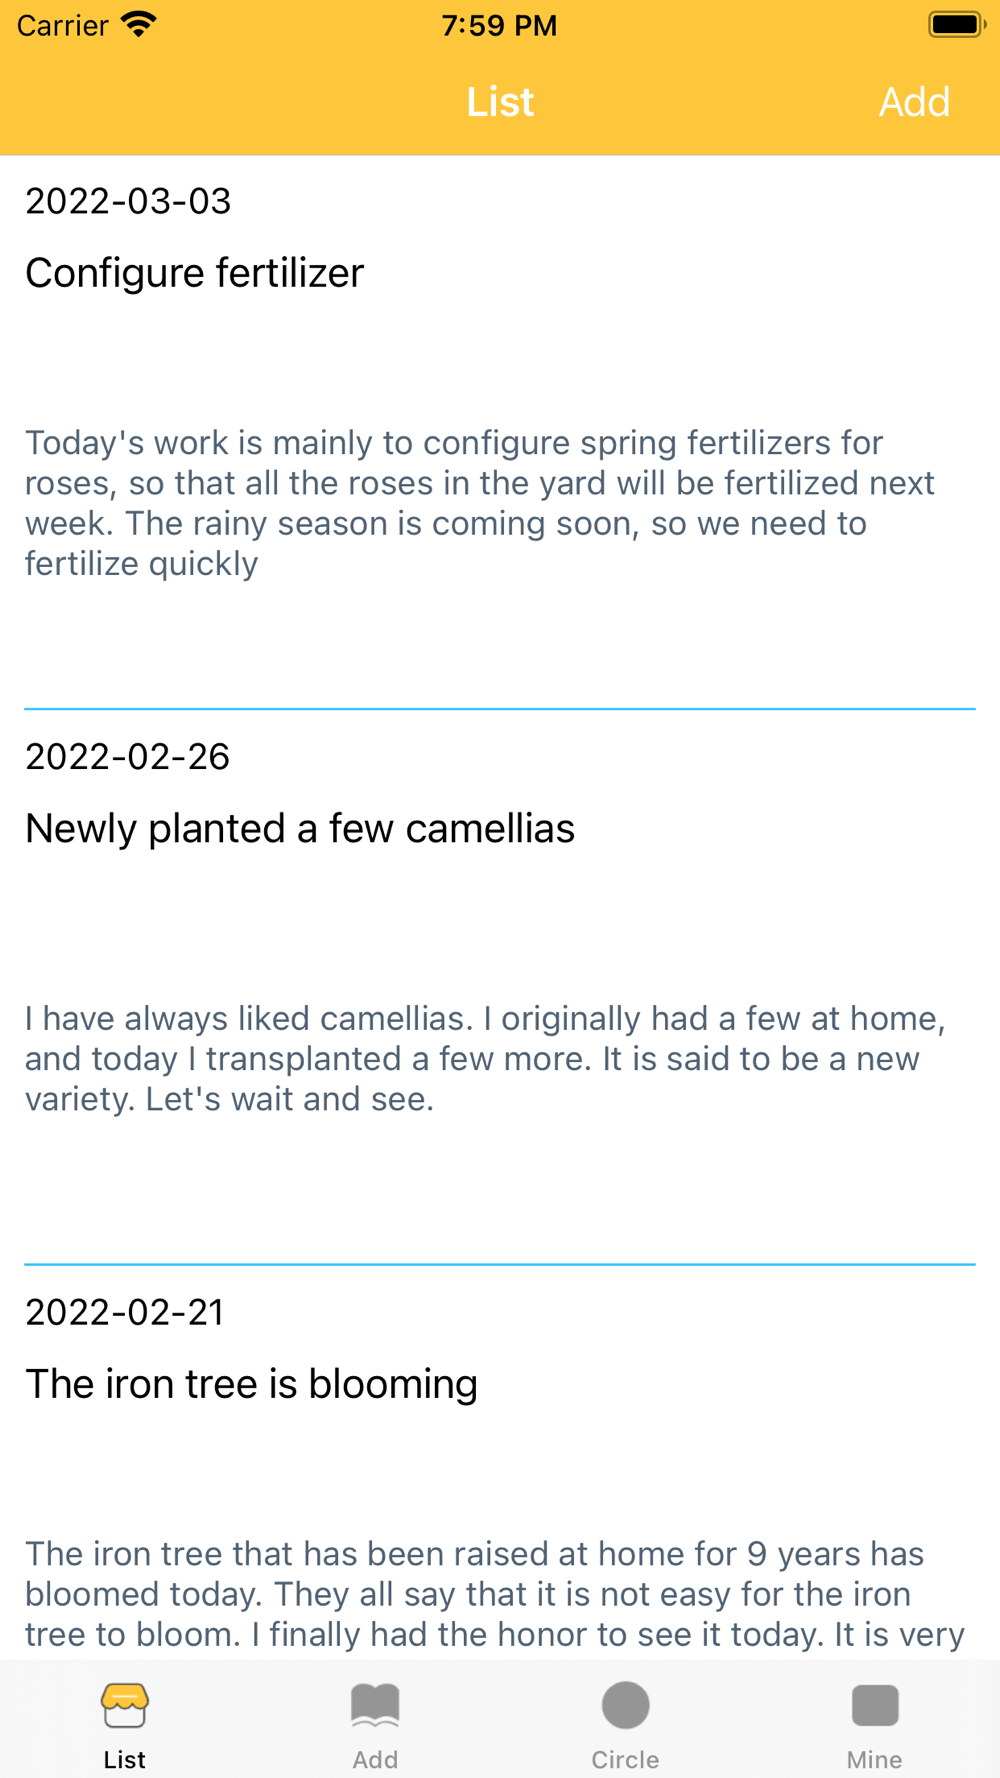
Task: Select the Circle tab icon
Action: 625,1705
